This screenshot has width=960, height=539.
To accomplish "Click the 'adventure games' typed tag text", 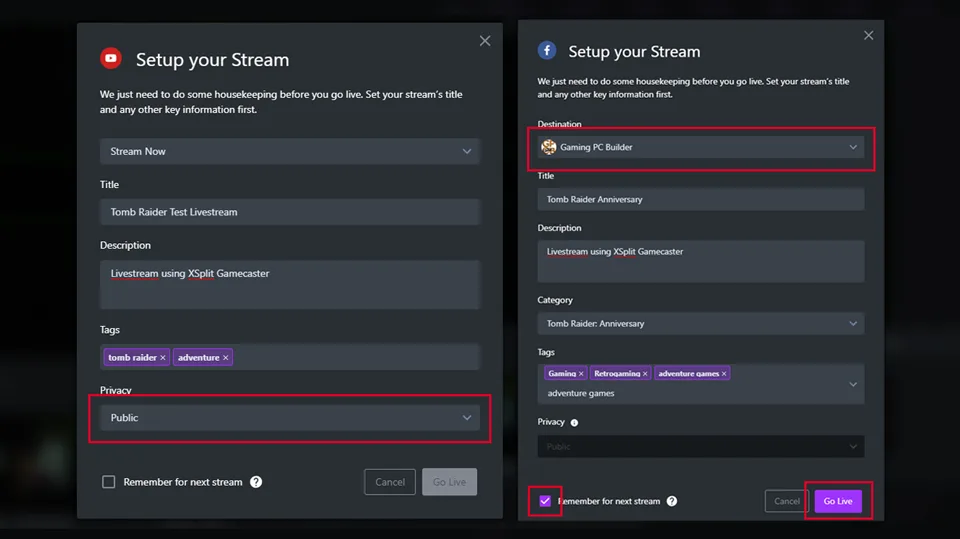I will tap(580, 393).
